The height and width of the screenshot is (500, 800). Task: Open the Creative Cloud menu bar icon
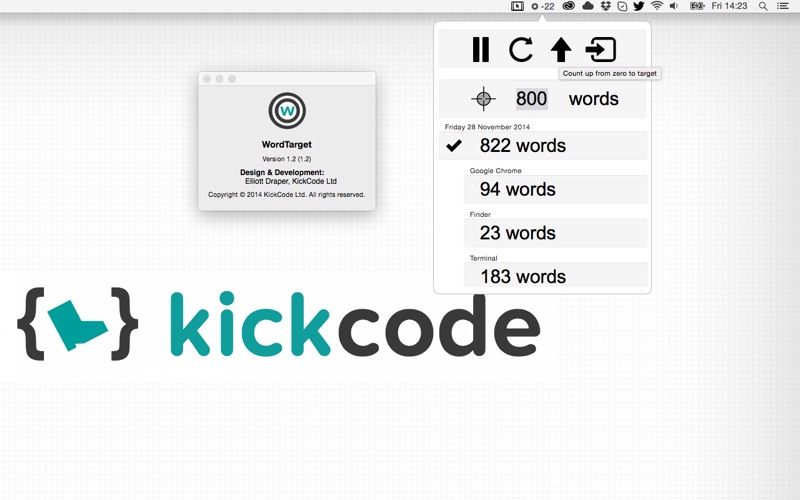tap(568, 6)
